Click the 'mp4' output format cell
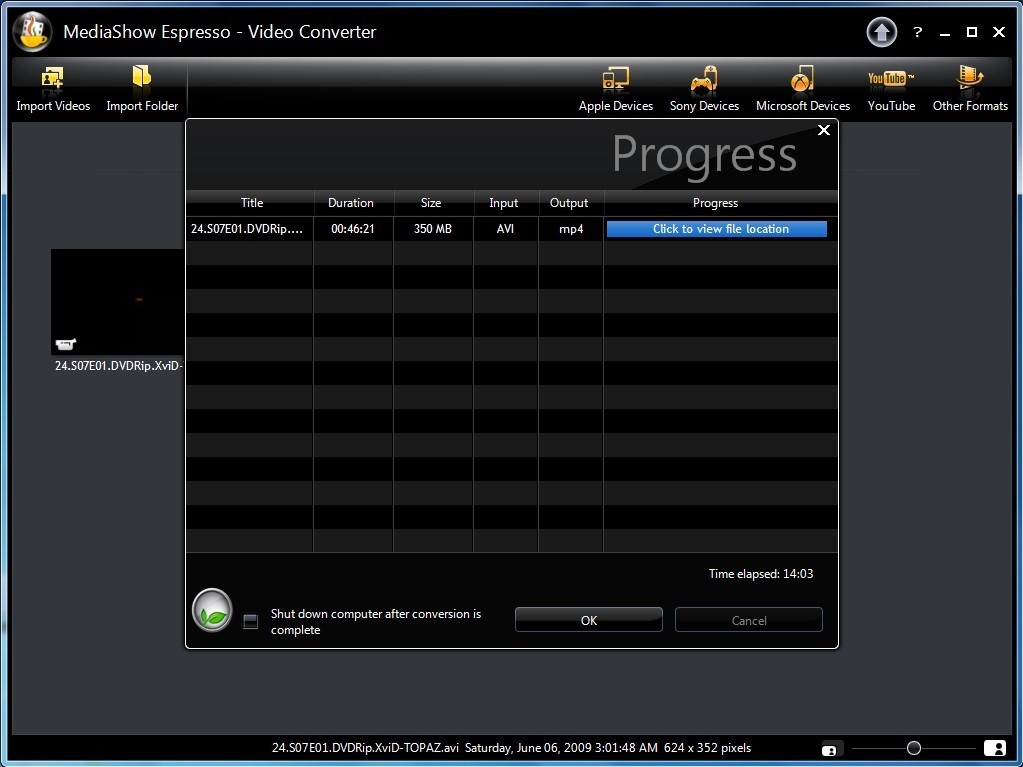1023x767 pixels. 571,229
